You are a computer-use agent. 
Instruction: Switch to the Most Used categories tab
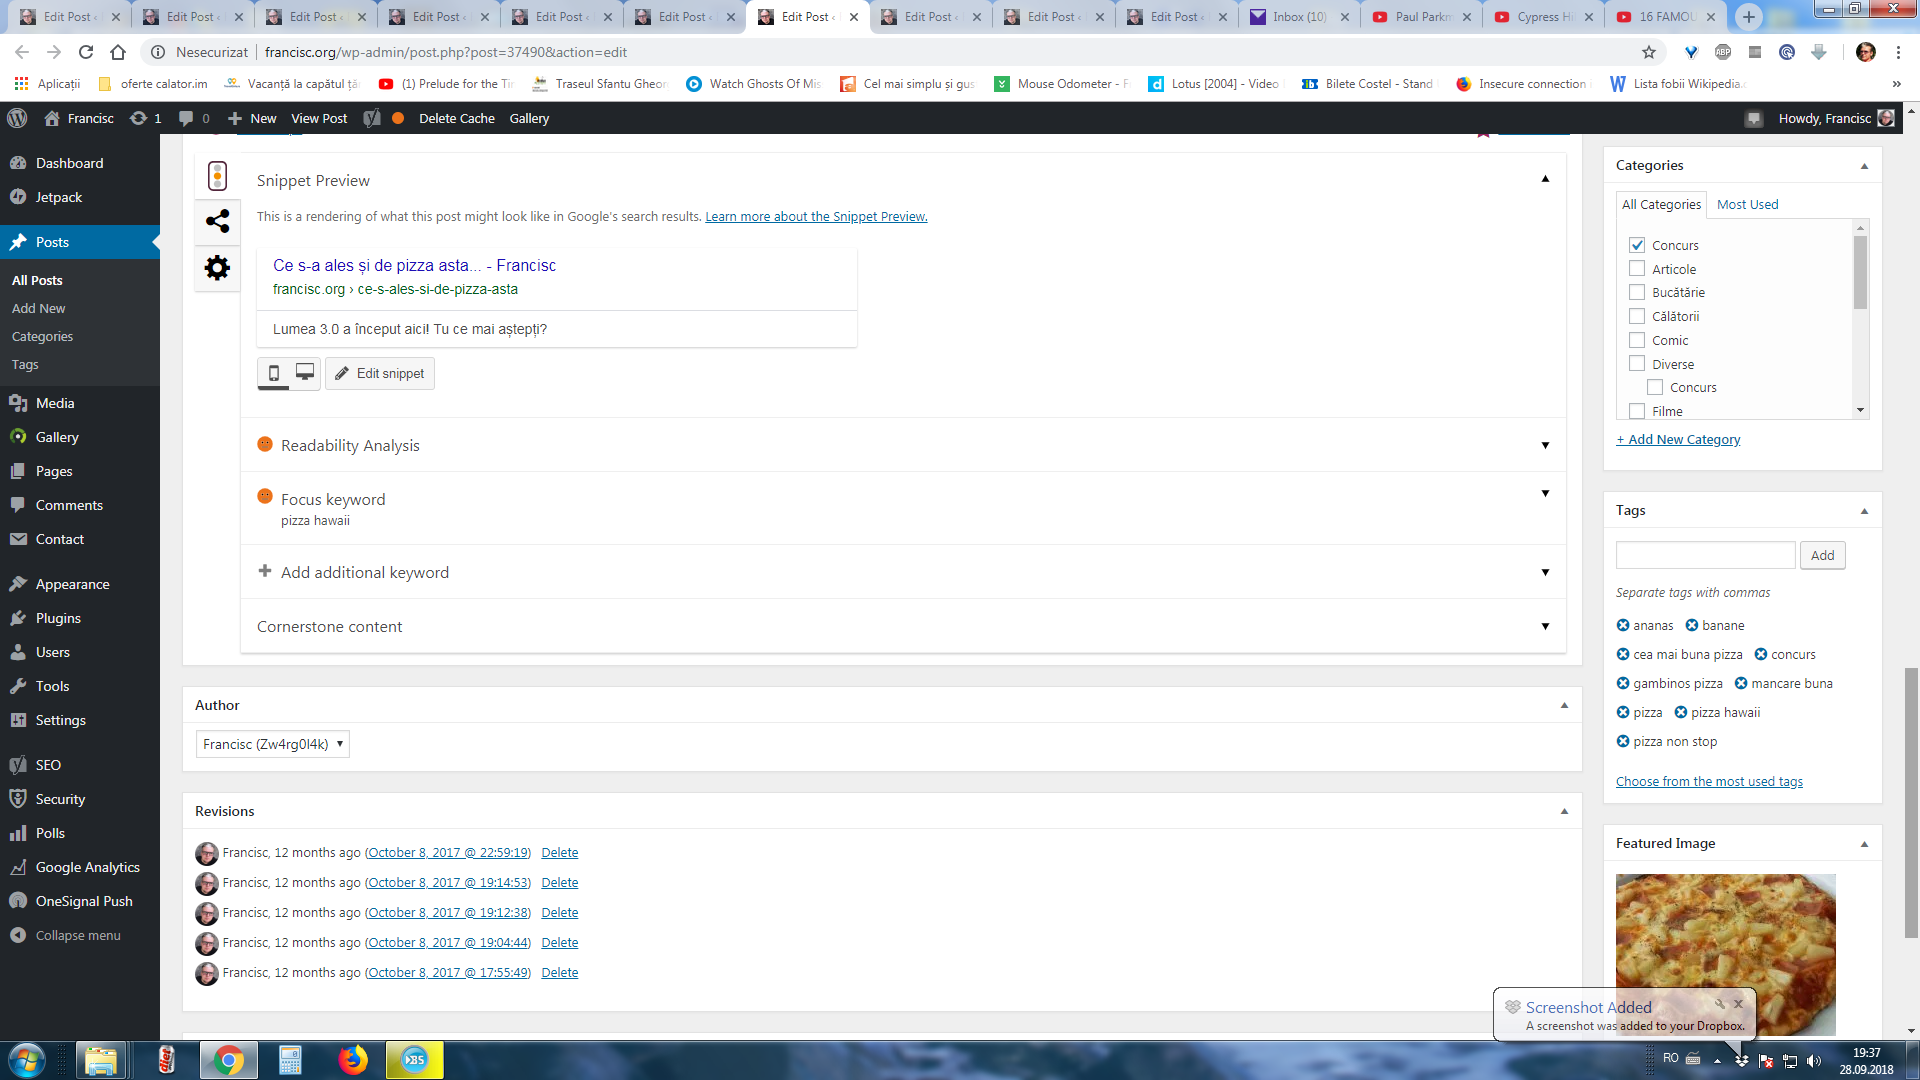1747,204
